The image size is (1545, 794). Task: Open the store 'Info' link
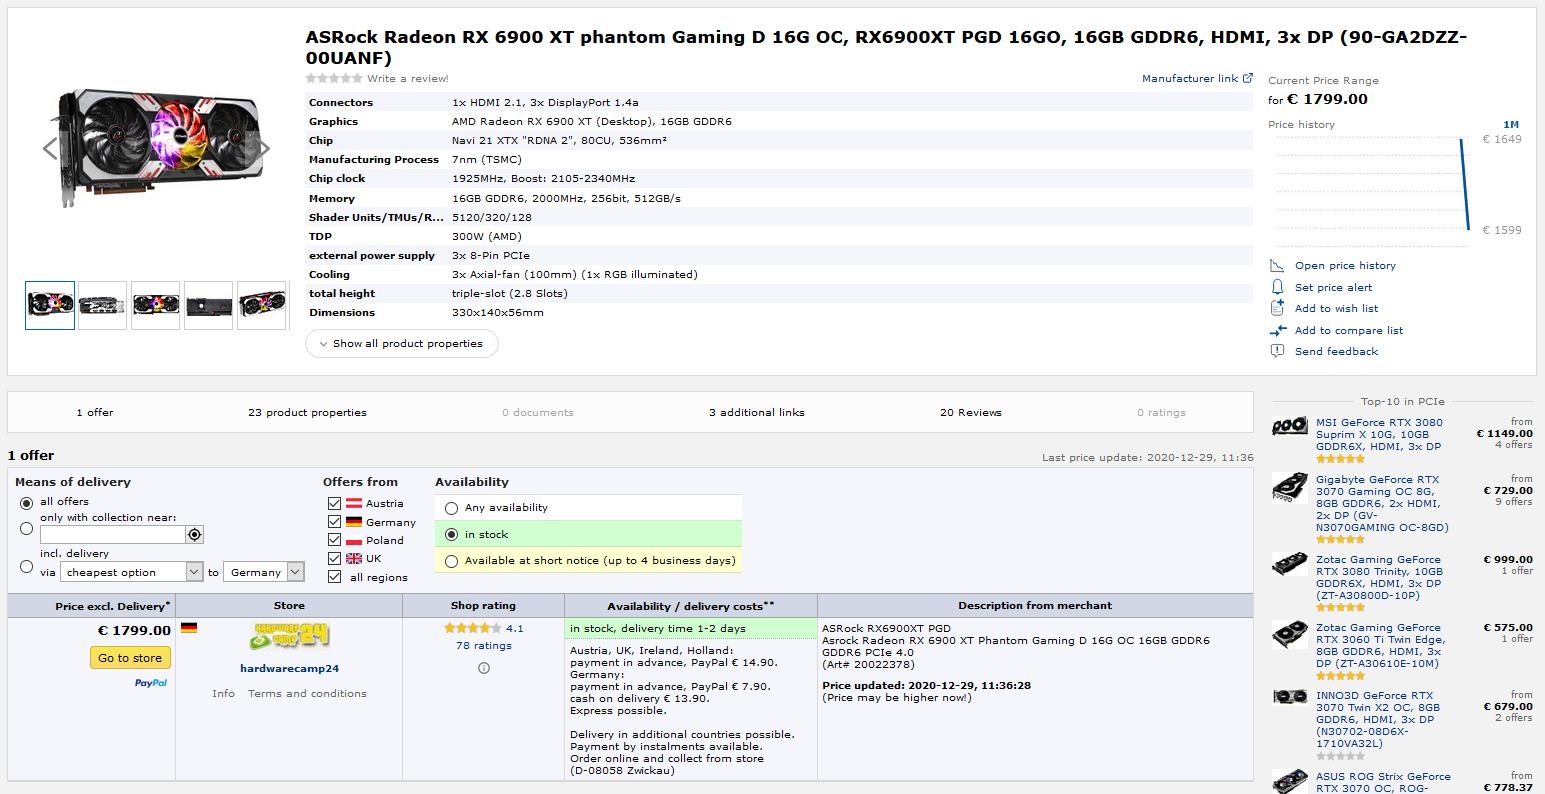[x=223, y=693]
